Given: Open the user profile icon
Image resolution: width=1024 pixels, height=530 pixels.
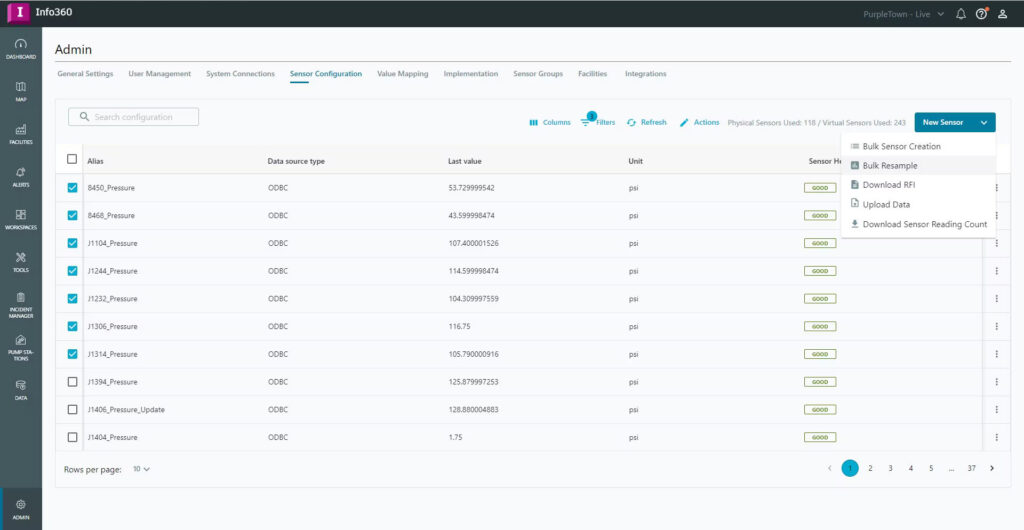Looking at the screenshot, I should [1002, 14].
